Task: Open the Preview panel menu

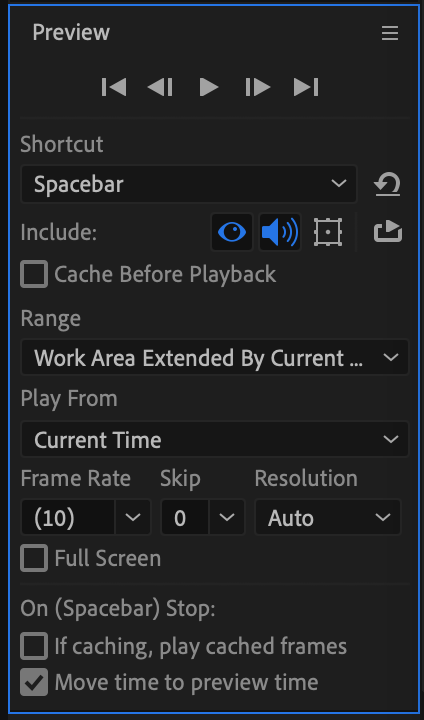Action: click(390, 33)
